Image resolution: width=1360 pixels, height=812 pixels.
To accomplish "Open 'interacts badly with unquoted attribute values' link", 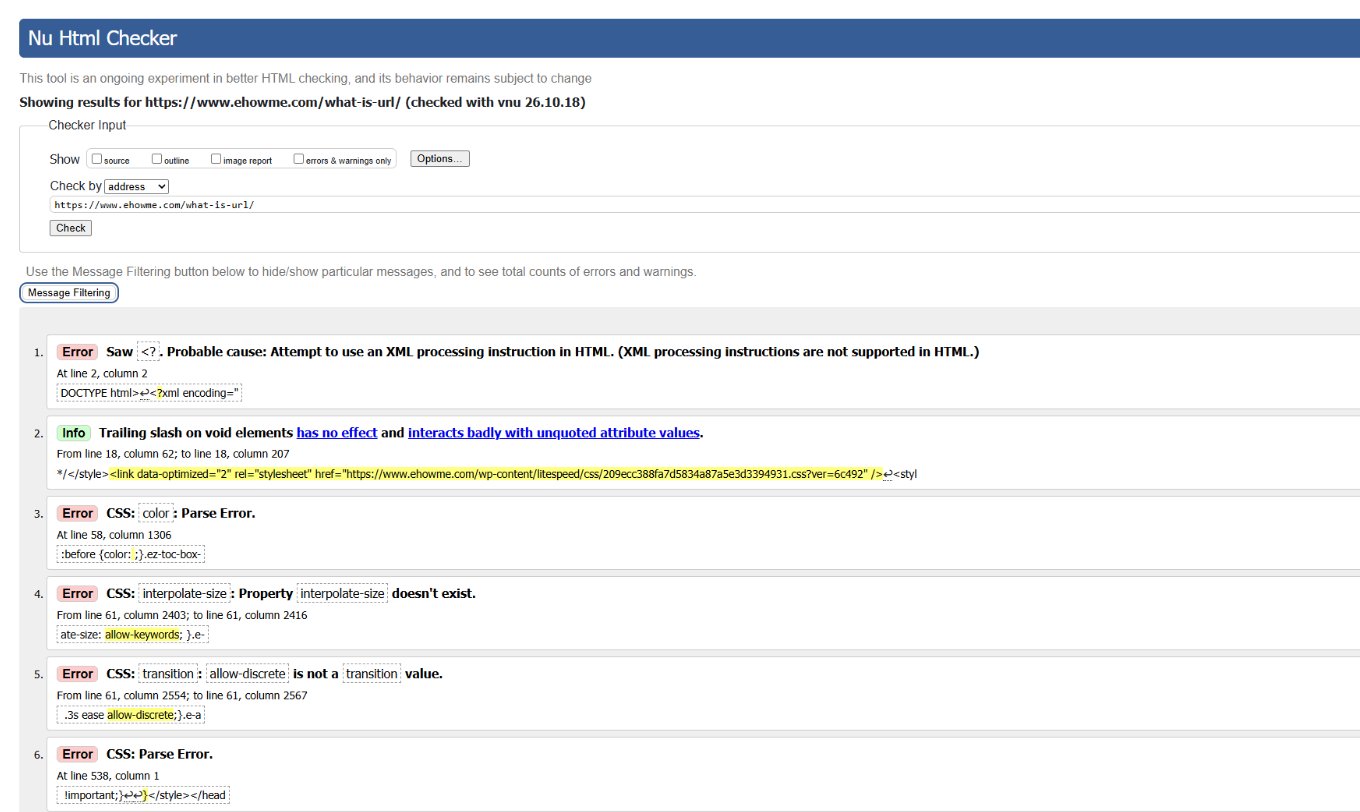I will (x=554, y=433).
